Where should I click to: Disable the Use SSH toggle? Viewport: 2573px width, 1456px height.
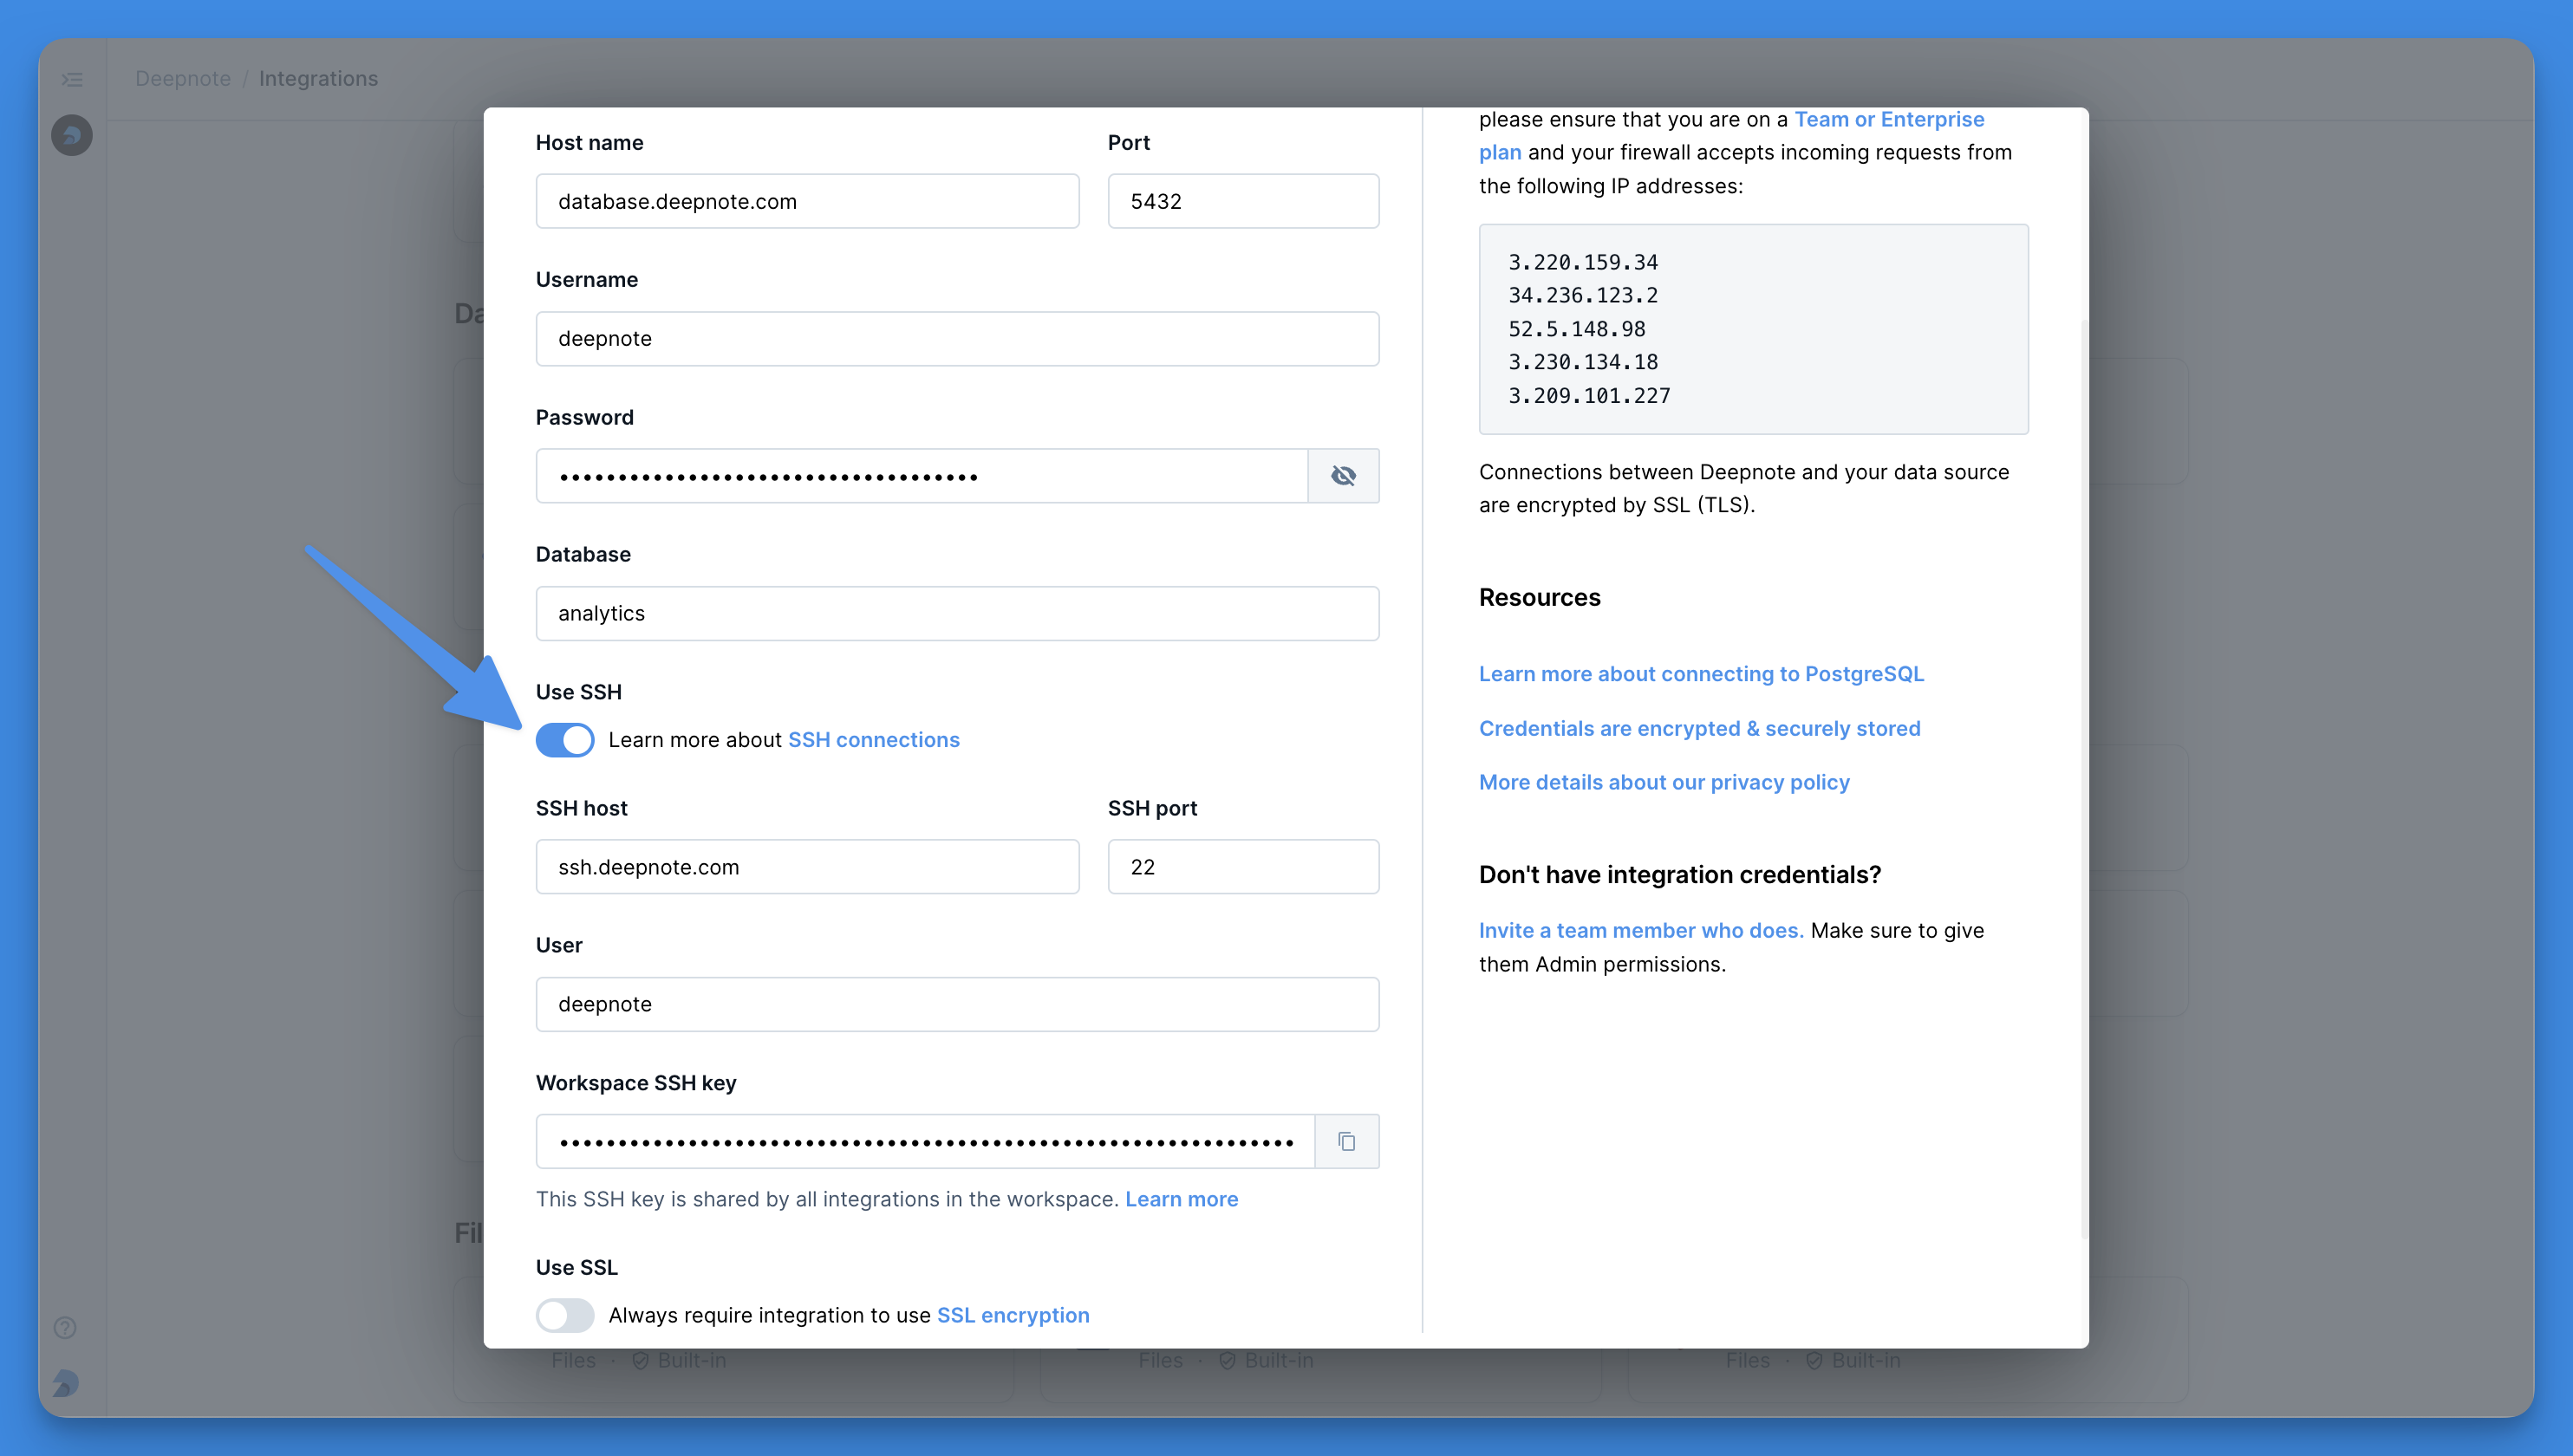565,740
